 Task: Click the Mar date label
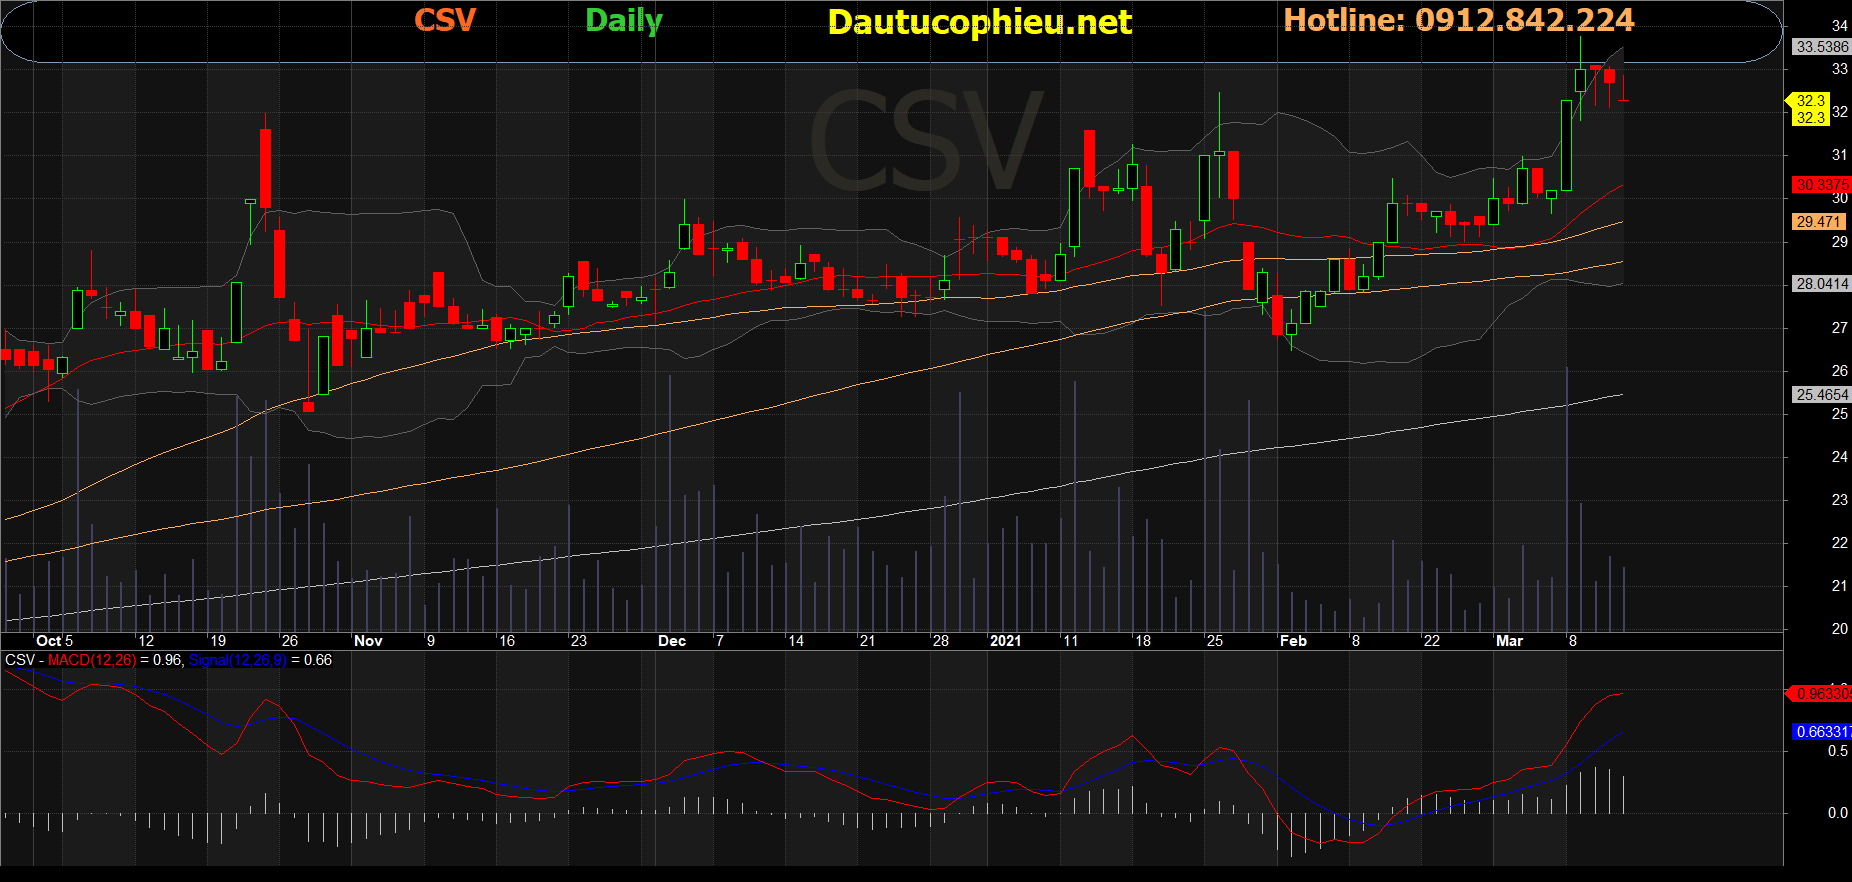[1509, 641]
